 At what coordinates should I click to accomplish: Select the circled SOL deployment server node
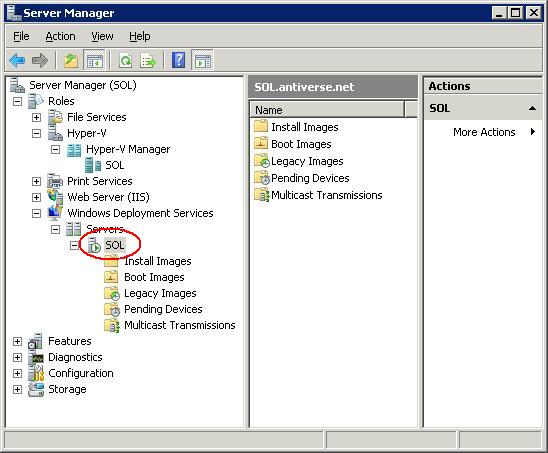point(115,245)
